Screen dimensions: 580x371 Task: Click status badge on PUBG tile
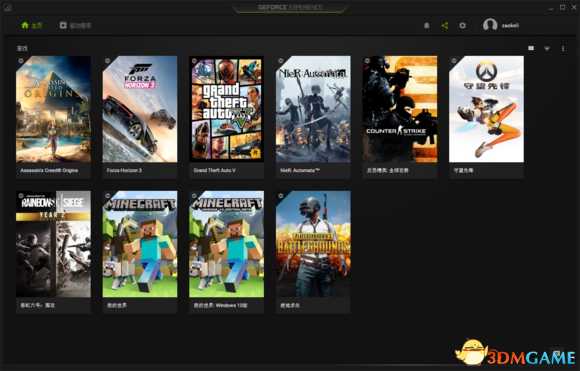281,195
